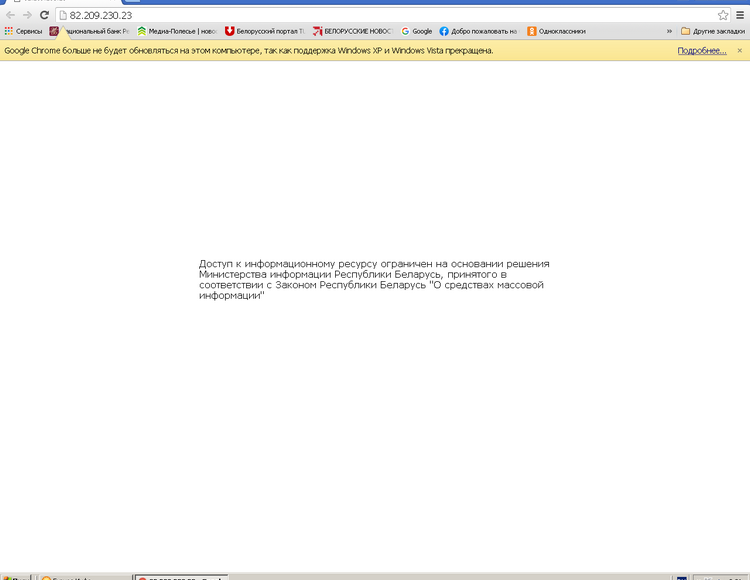Open the Facebook 'Добро пожаловать' bookmark
Screen dimensions: 750x580
click(479, 31)
